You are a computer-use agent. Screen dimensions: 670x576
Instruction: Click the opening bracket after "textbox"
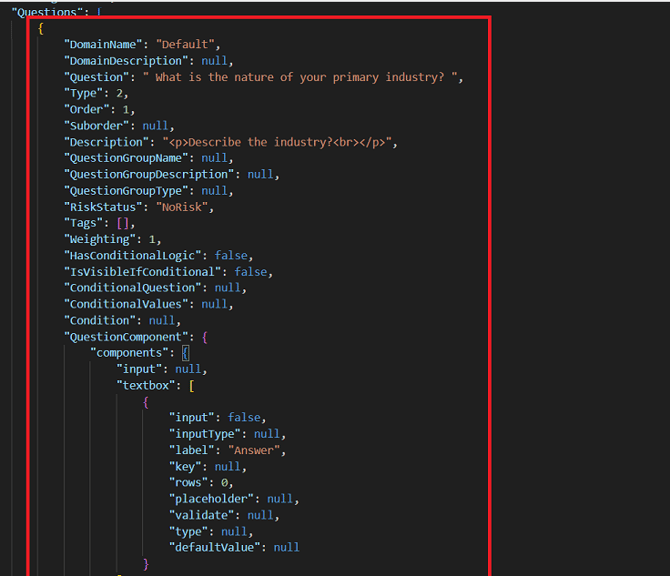[205, 385]
